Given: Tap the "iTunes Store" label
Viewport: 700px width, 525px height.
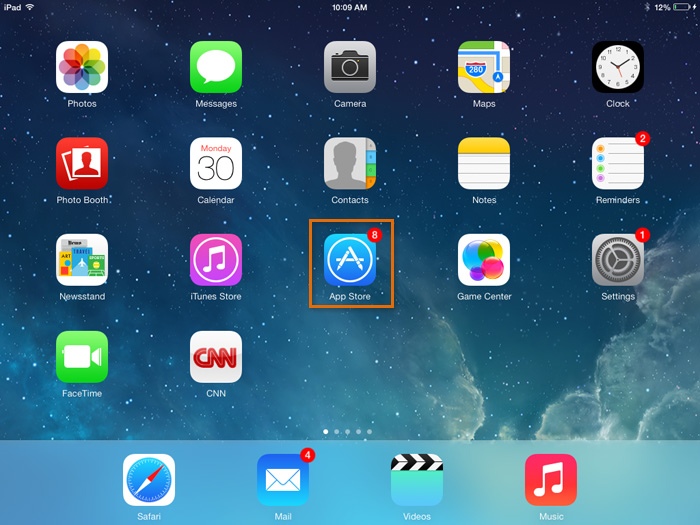Looking at the screenshot, I should pyautogui.click(x=216, y=296).
